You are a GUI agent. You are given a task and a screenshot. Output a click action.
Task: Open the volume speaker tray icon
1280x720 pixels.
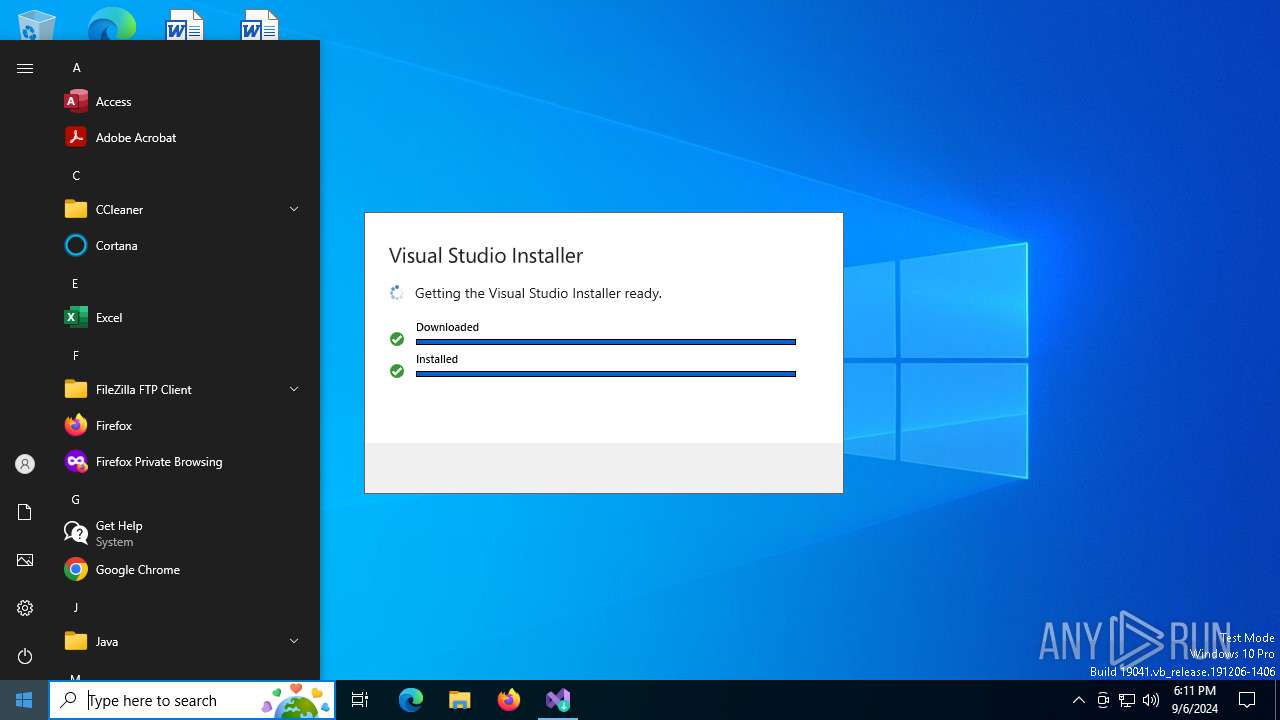coord(1151,700)
